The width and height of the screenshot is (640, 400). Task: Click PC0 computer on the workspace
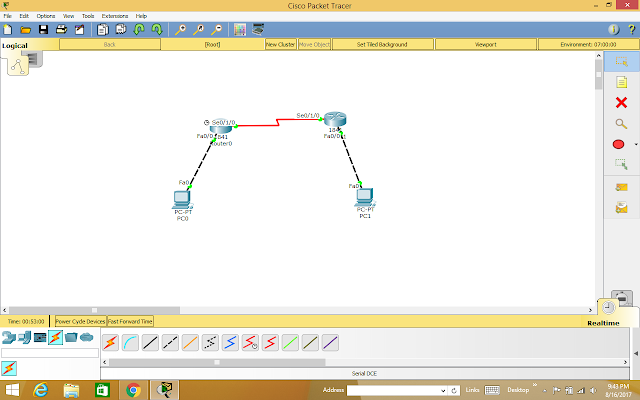point(182,199)
